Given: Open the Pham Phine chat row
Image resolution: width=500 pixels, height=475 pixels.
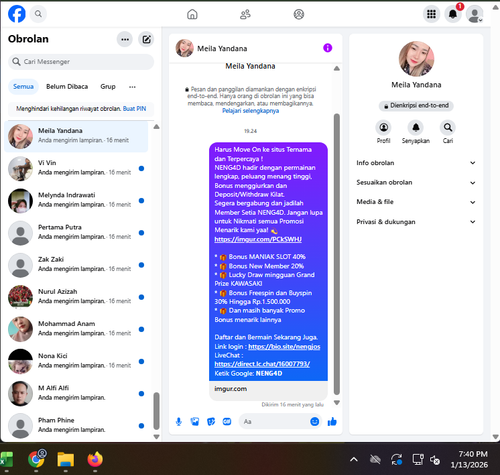Looking at the screenshot, I should tap(76, 426).
